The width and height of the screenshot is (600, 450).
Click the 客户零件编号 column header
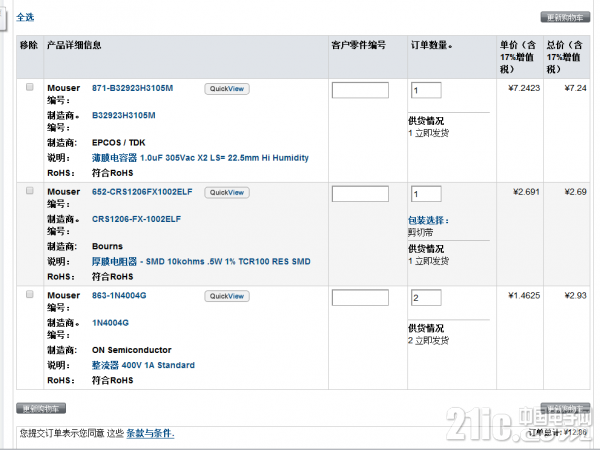click(x=359, y=45)
